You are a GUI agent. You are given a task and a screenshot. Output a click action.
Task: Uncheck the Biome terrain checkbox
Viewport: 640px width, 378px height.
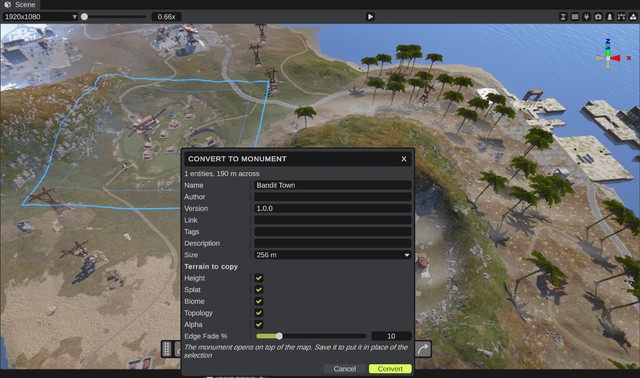click(258, 301)
